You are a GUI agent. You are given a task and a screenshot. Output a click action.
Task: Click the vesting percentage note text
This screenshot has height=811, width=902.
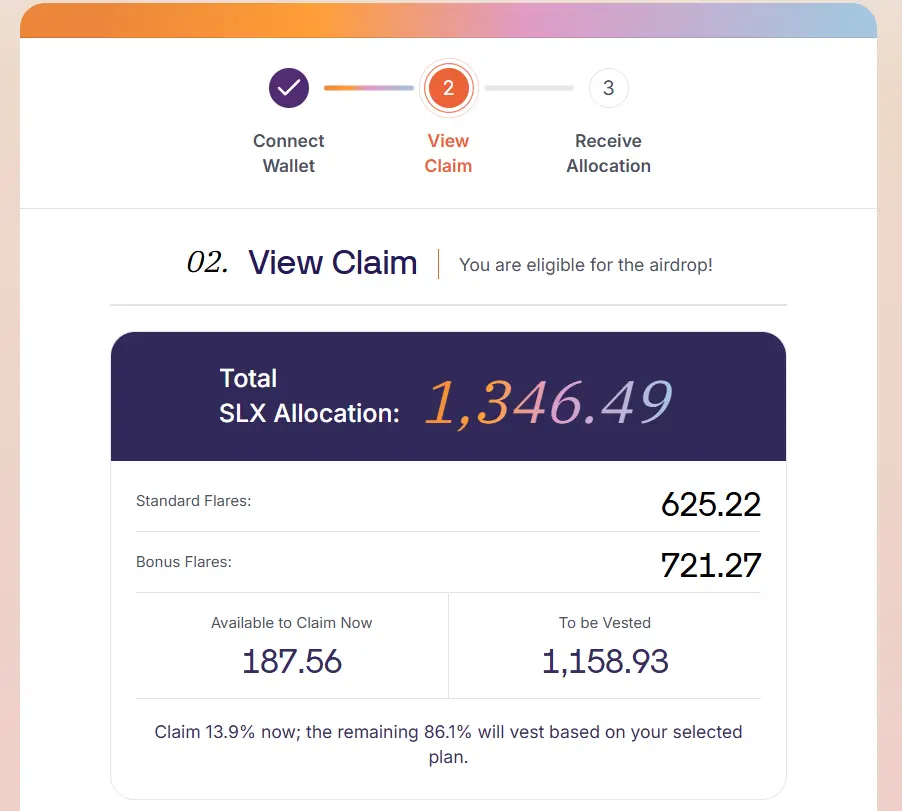coord(448,744)
